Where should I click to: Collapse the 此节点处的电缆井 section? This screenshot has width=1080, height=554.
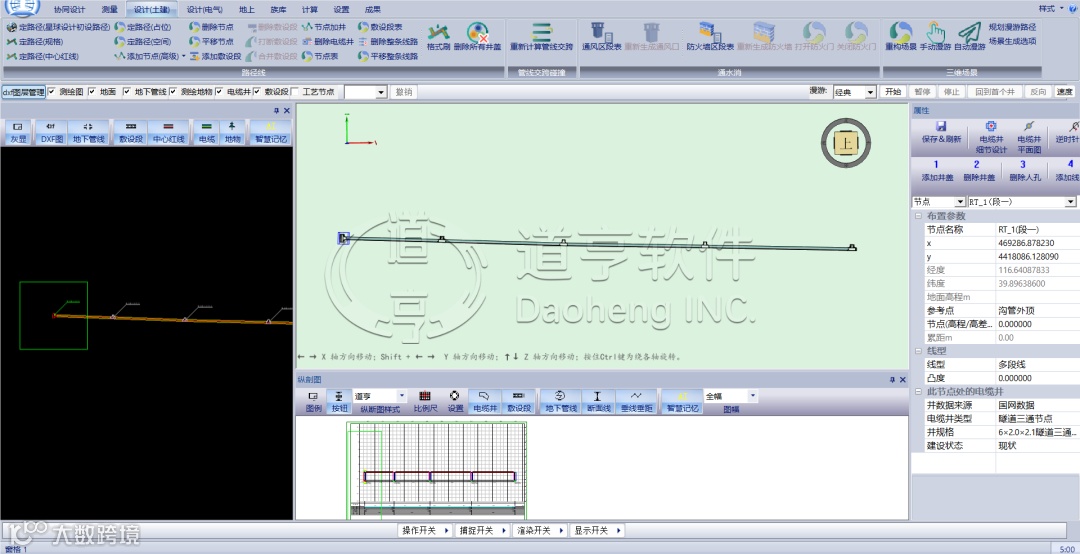[918, 391]
